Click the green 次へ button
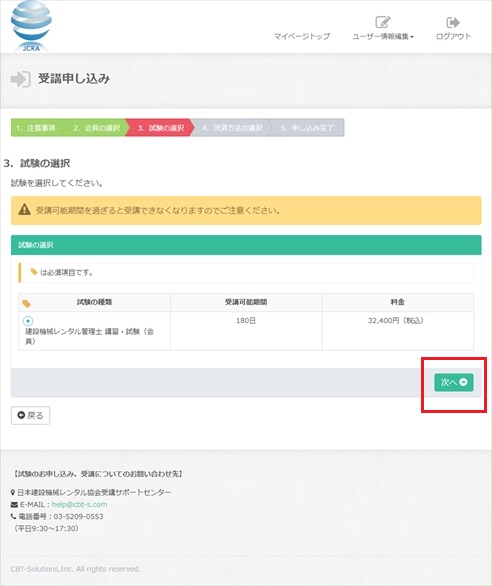This screenshot has width=492, height=586. click(453, 382)
